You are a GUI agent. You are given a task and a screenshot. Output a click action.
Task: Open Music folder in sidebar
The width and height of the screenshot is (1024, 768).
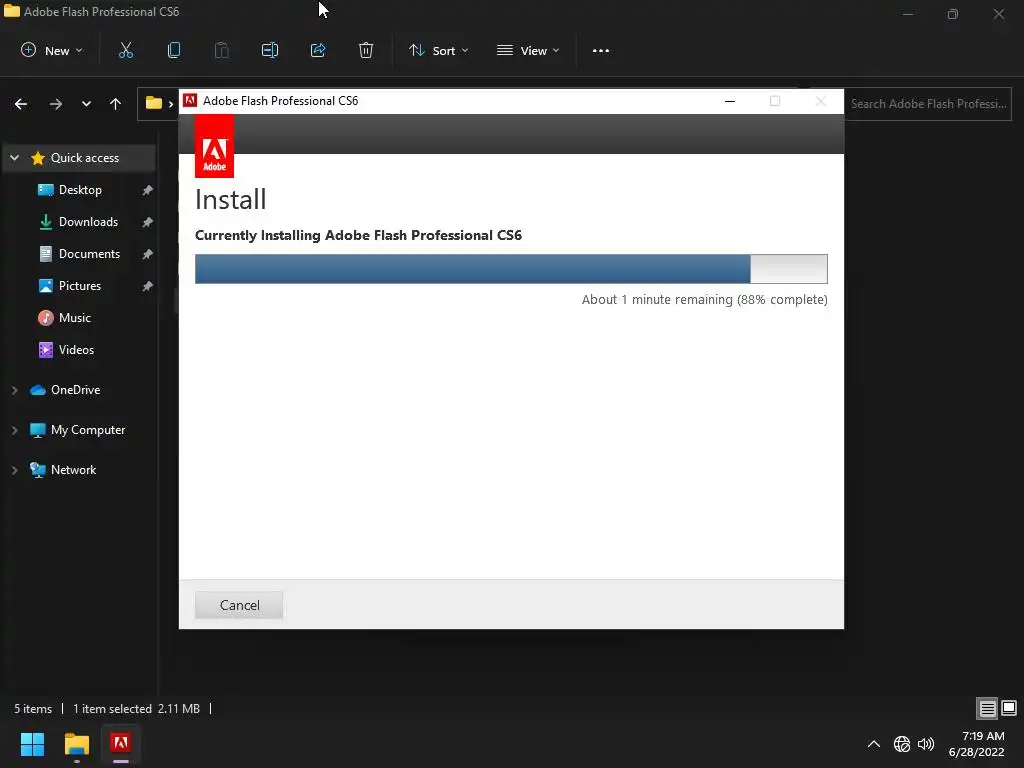click(74, 318)
